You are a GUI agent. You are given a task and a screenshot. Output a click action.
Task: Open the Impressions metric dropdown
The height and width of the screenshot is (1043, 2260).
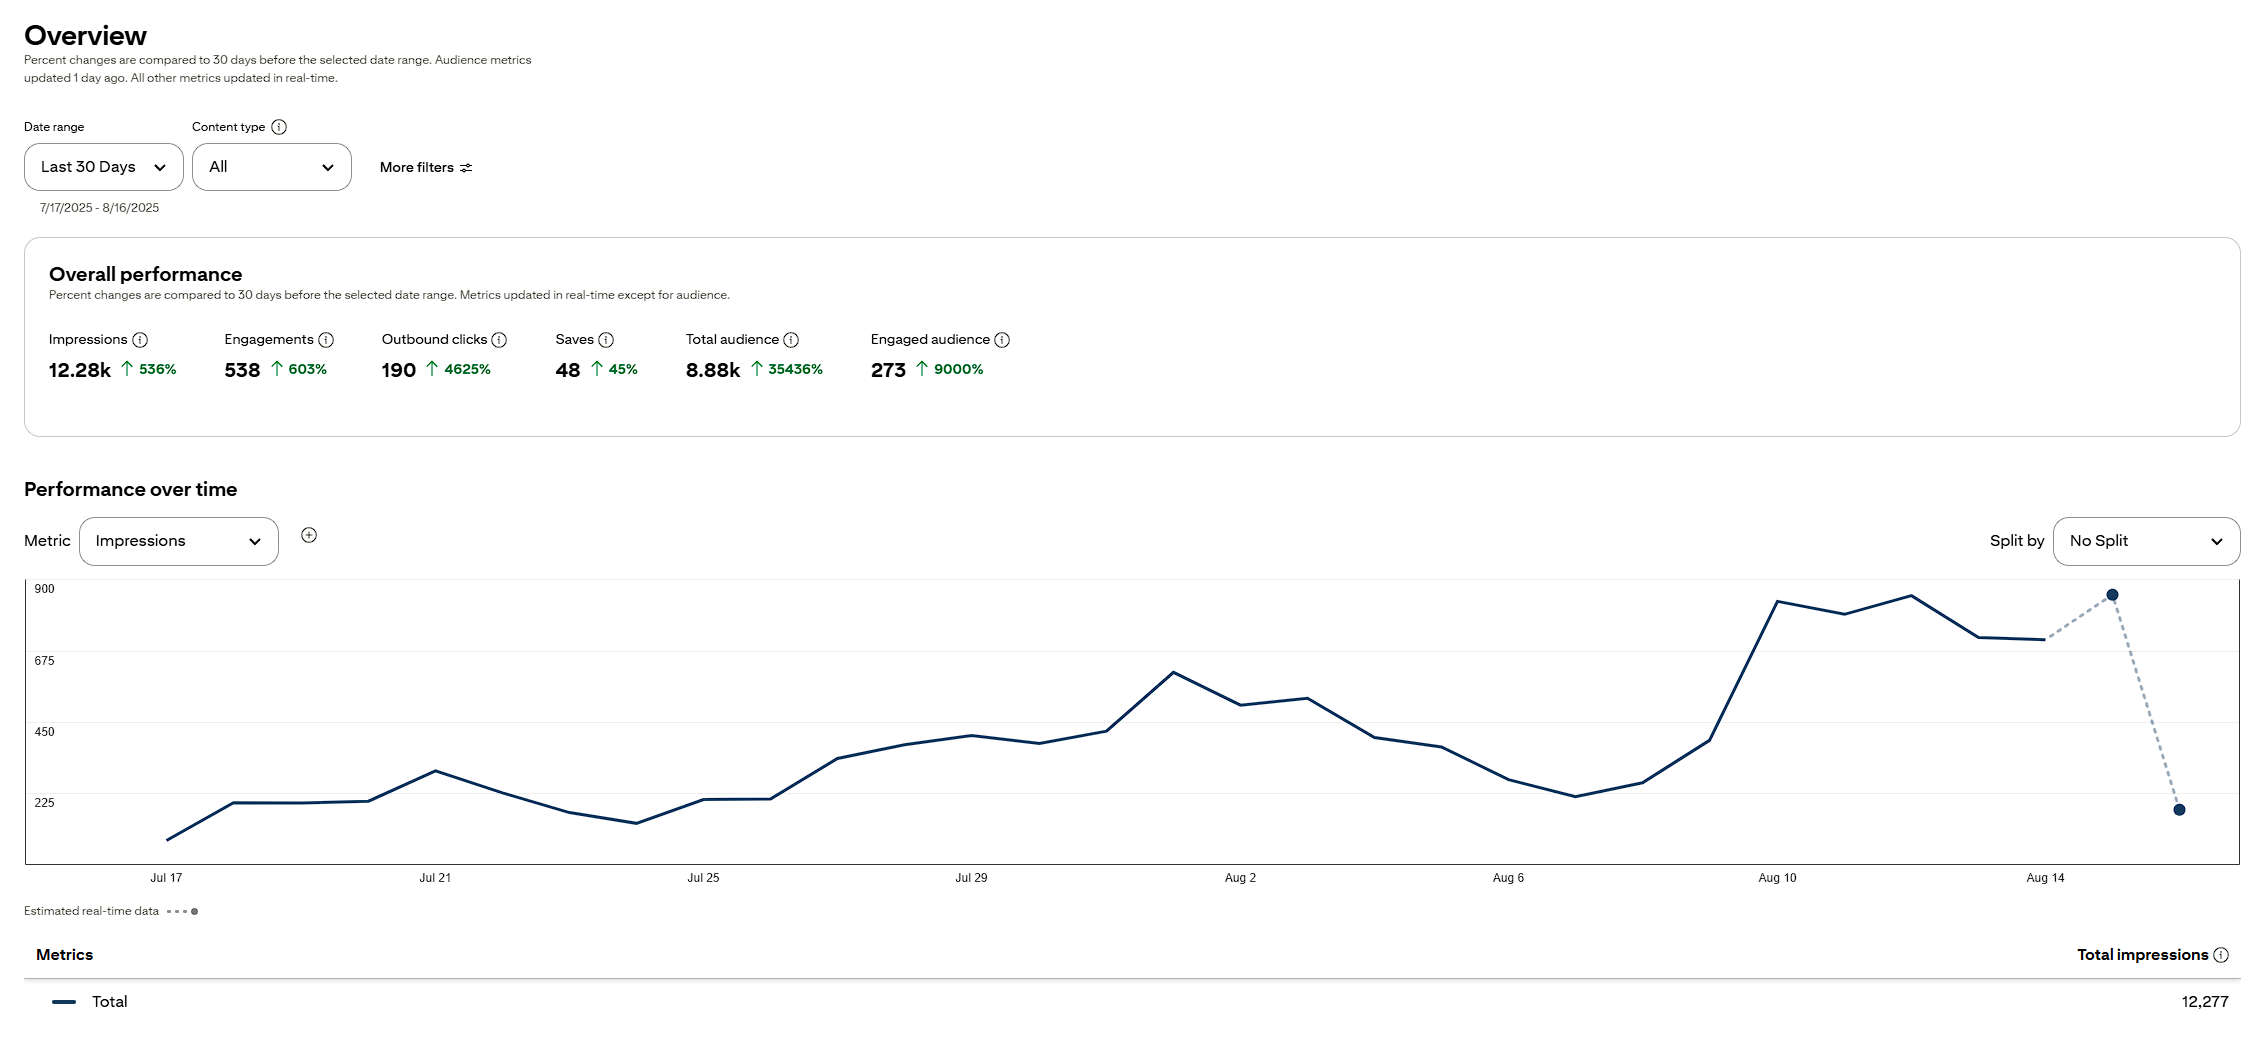179,541
